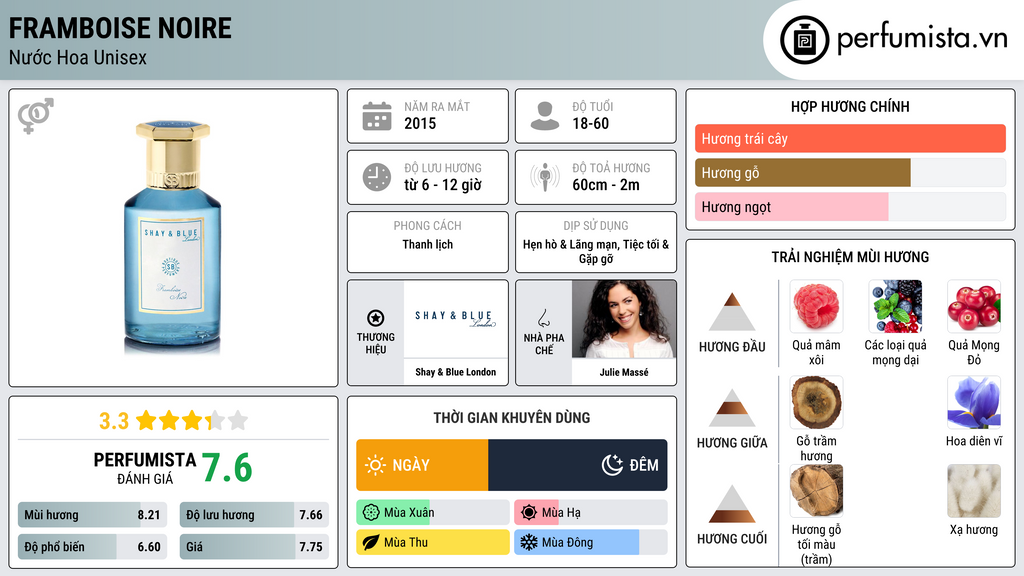Open the Gỗ trầm hương wood image
The width and height of the screenshot is (1024, 576).
816,402
